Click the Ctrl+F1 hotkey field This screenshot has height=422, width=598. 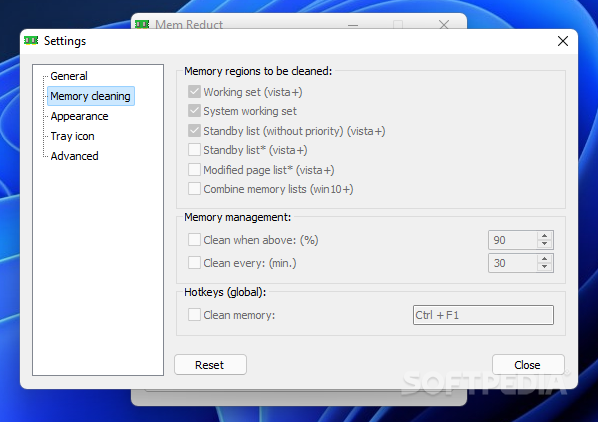coord(483,315)
